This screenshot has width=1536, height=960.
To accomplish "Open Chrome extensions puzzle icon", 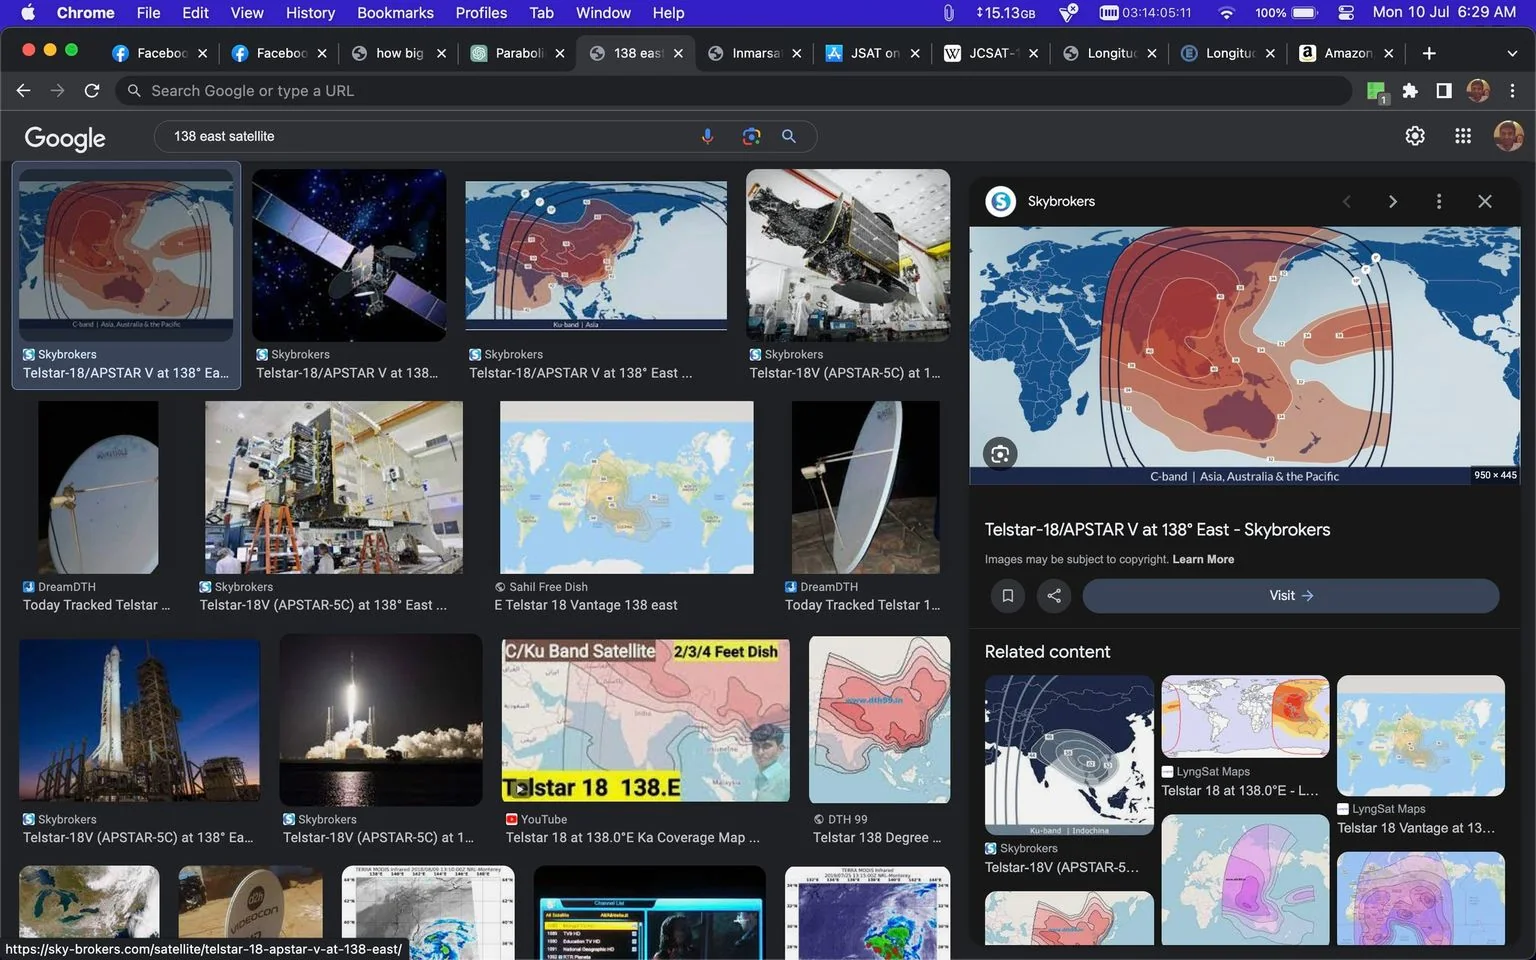I will (1410, 91).
